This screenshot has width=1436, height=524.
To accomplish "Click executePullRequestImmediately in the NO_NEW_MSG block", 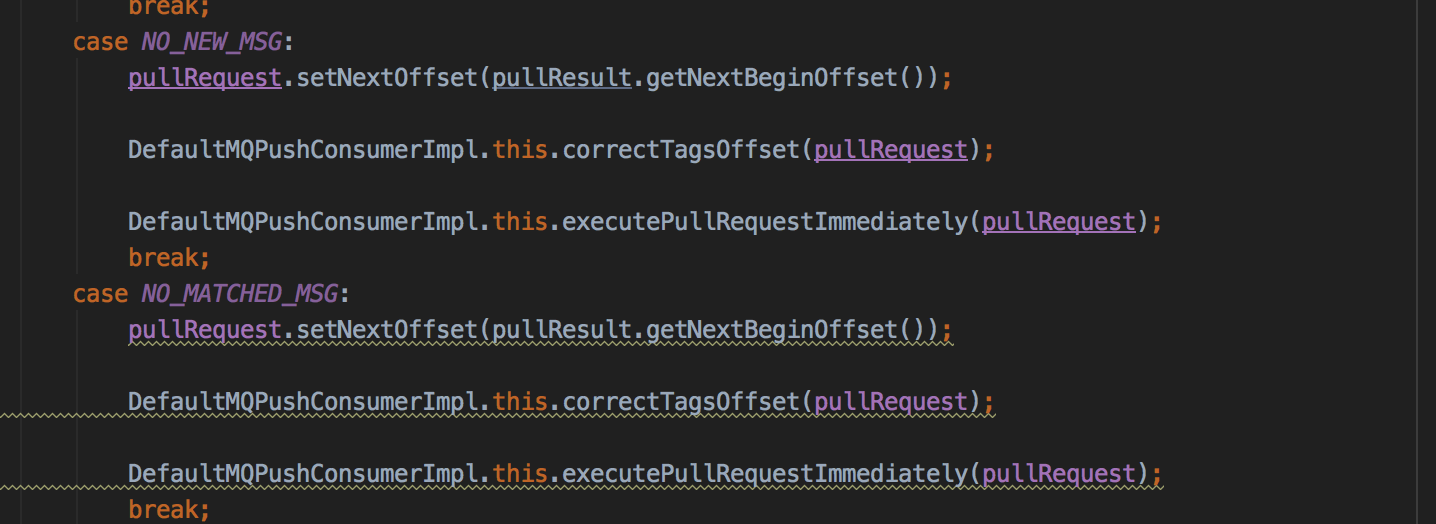I will (x=765, y=222).
